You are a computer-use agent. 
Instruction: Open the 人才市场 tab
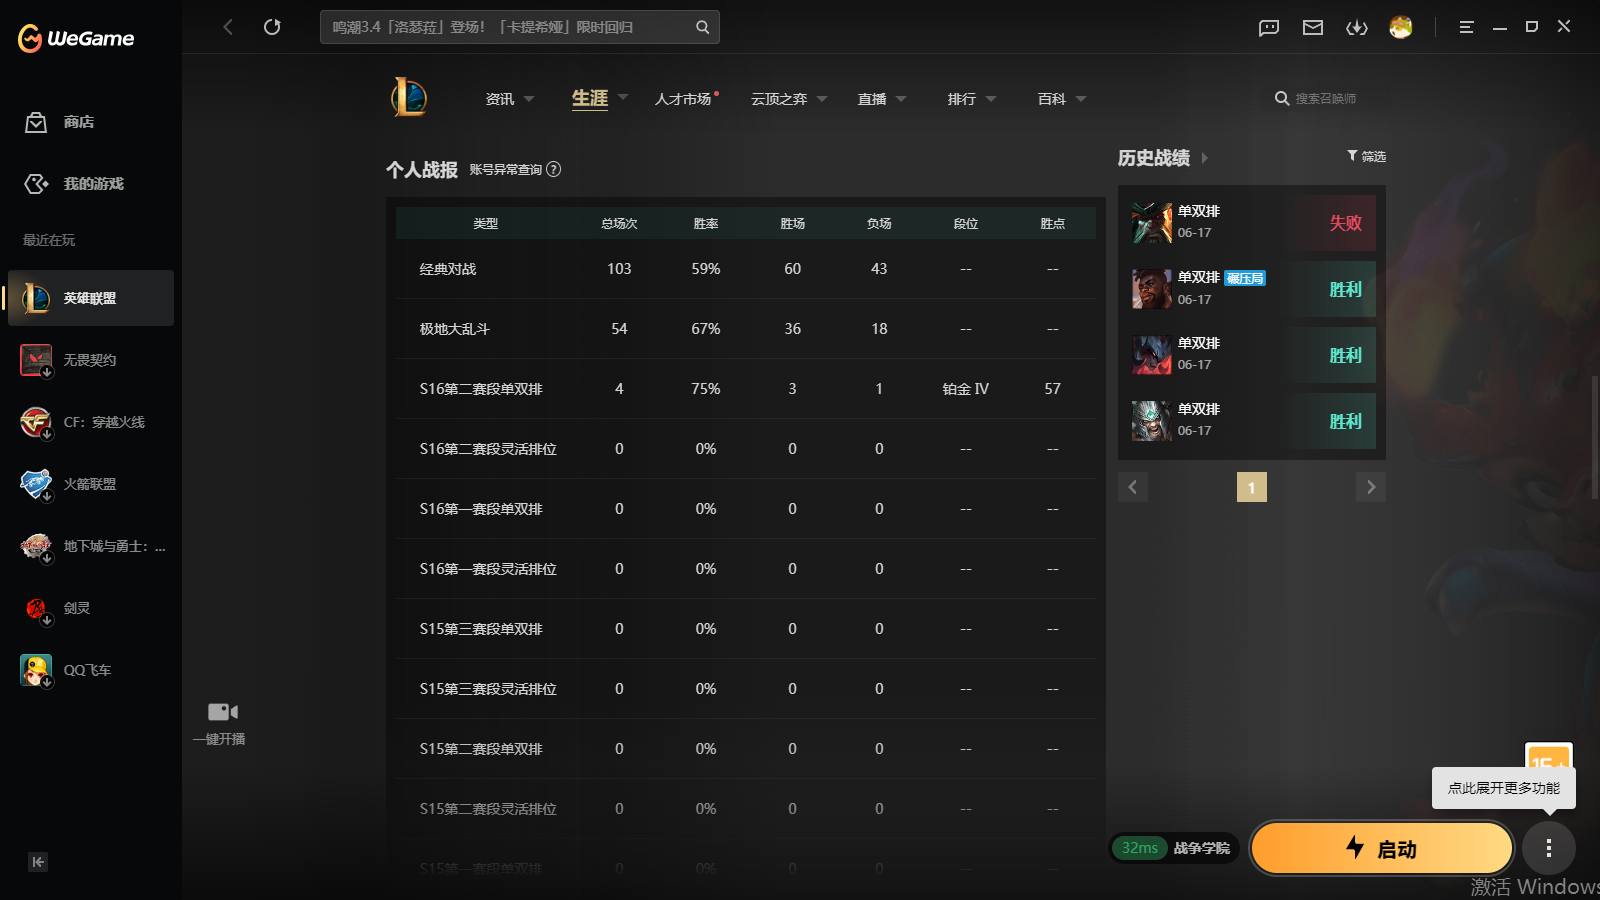pos(684,99)
